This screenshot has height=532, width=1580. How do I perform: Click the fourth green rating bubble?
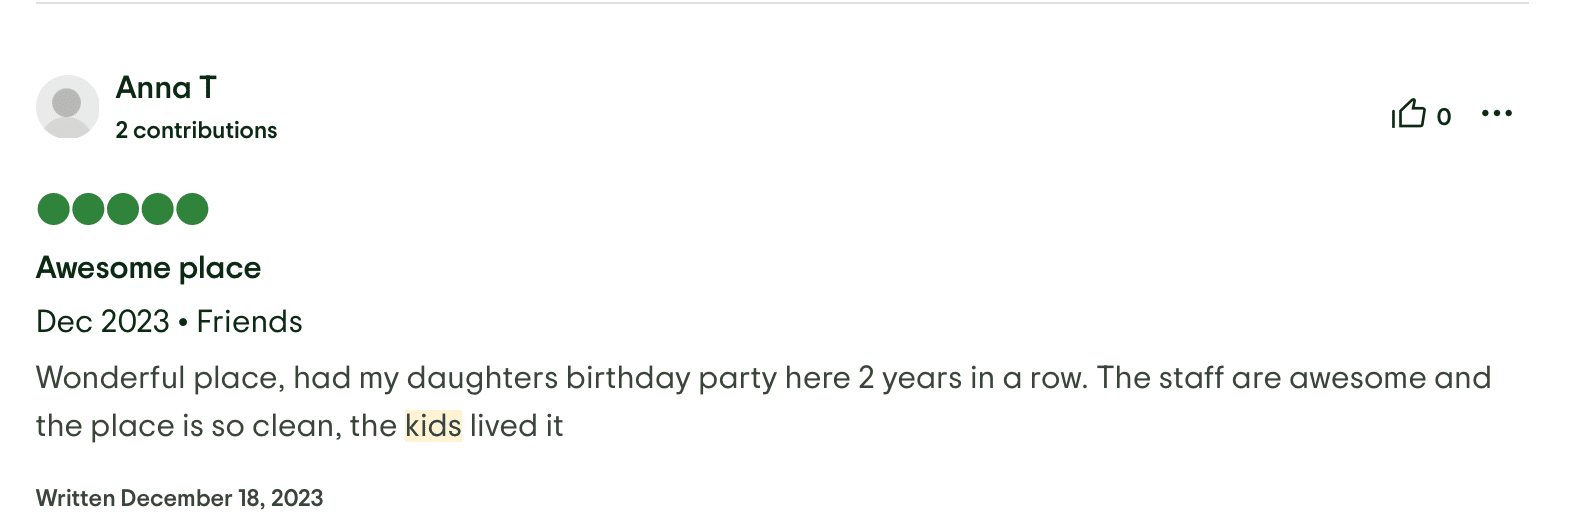pyautogui.click(x=157, y=209)
